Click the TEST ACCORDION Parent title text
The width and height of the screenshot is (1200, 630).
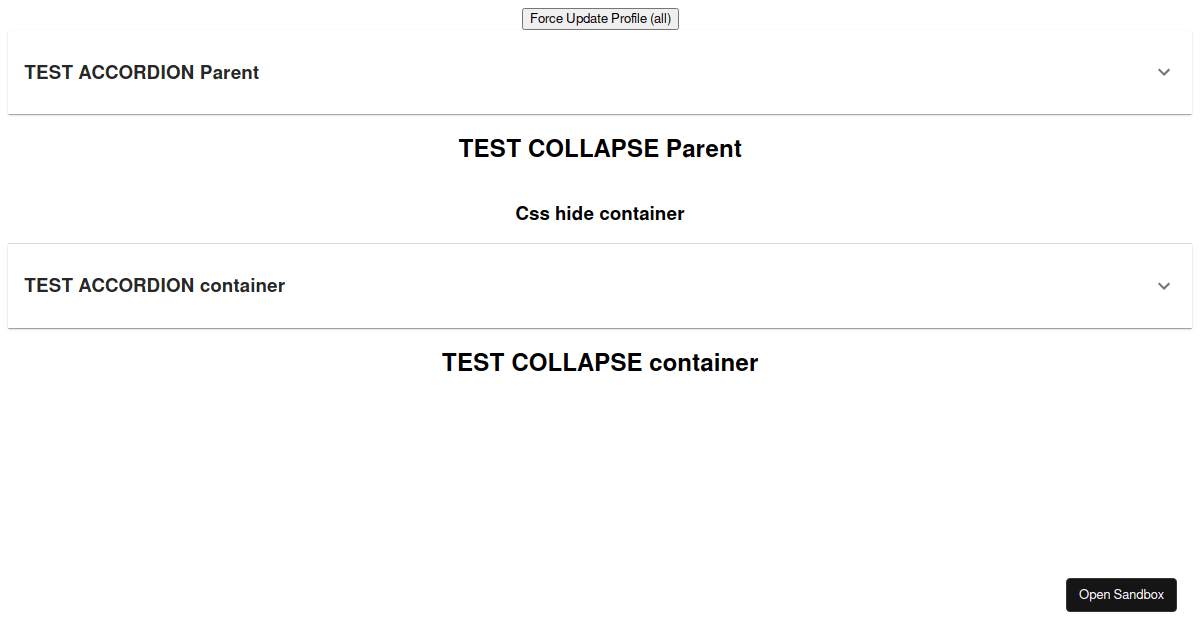point(141,72)
